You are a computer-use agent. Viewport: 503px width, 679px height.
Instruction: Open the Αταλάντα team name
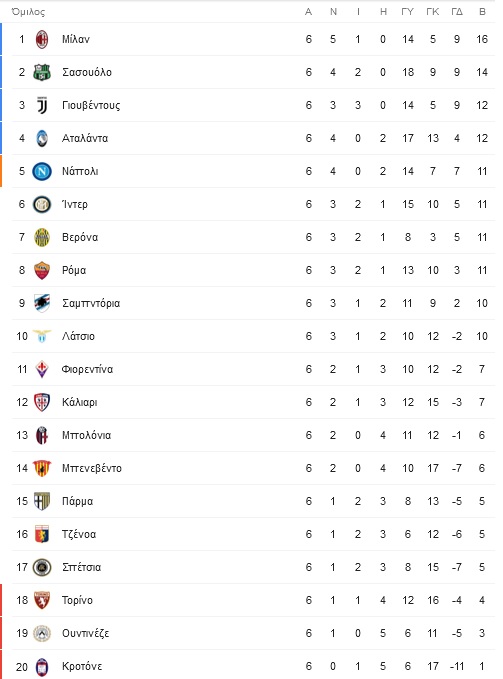[x=85, y=138]
